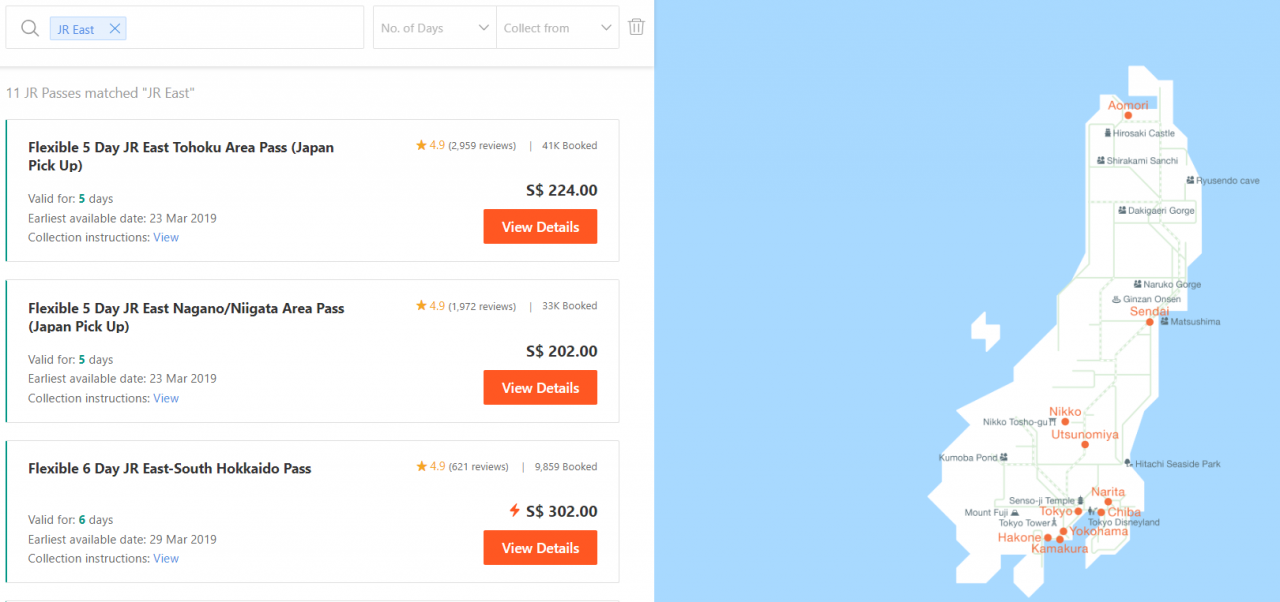Select the Mount Fuji landmark icon
Screen dimensions: 1280x602
click(x=1015, y=513)
